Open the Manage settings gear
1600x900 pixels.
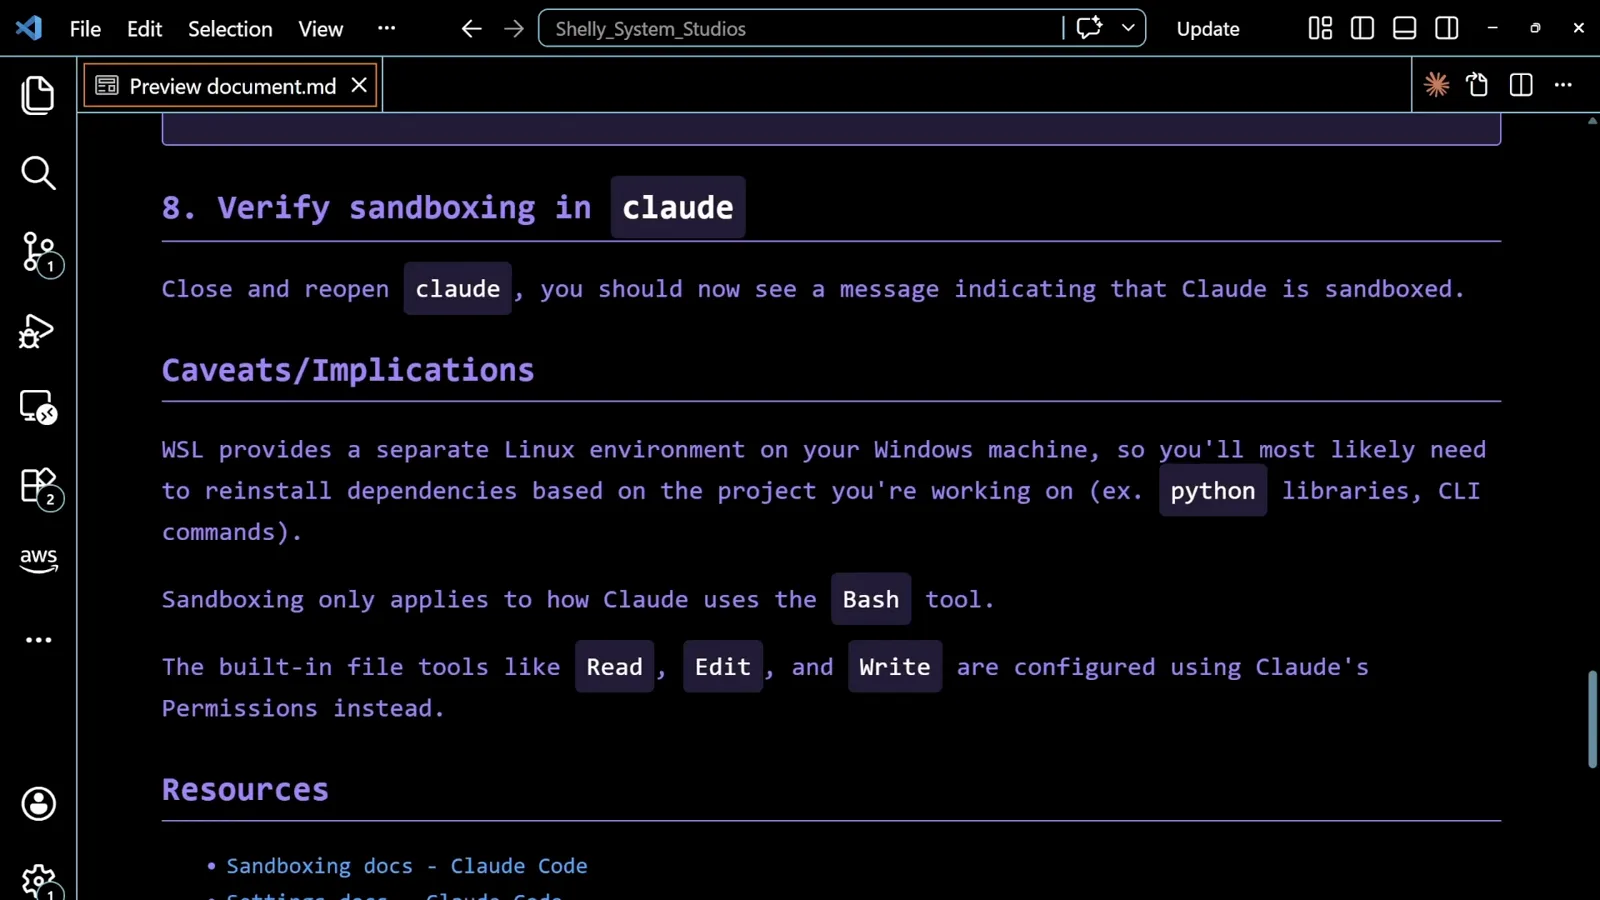tap(40, 882)
